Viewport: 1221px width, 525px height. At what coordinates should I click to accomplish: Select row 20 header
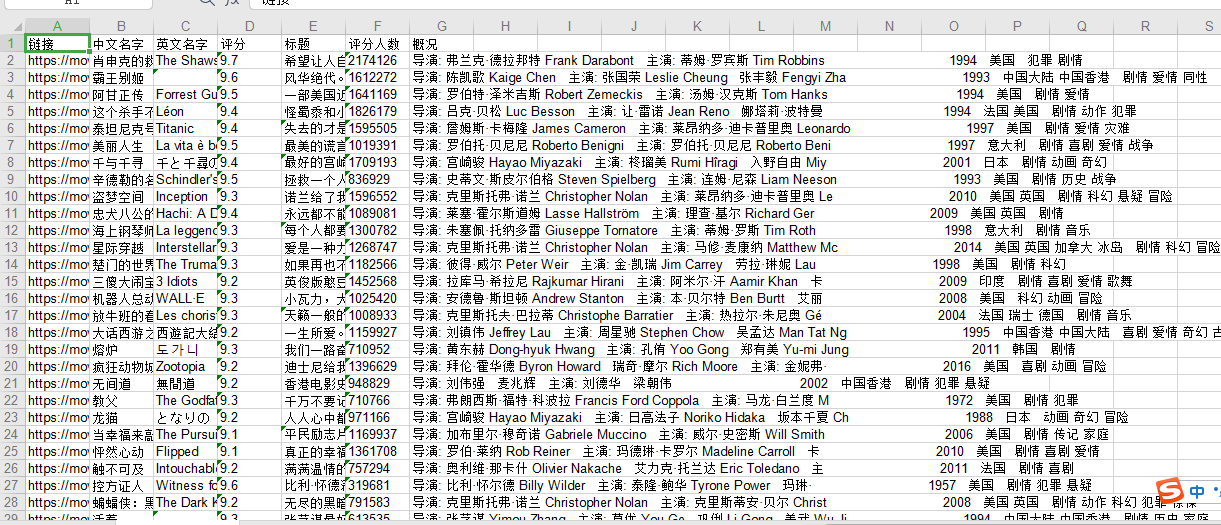(x=12, y=366)
